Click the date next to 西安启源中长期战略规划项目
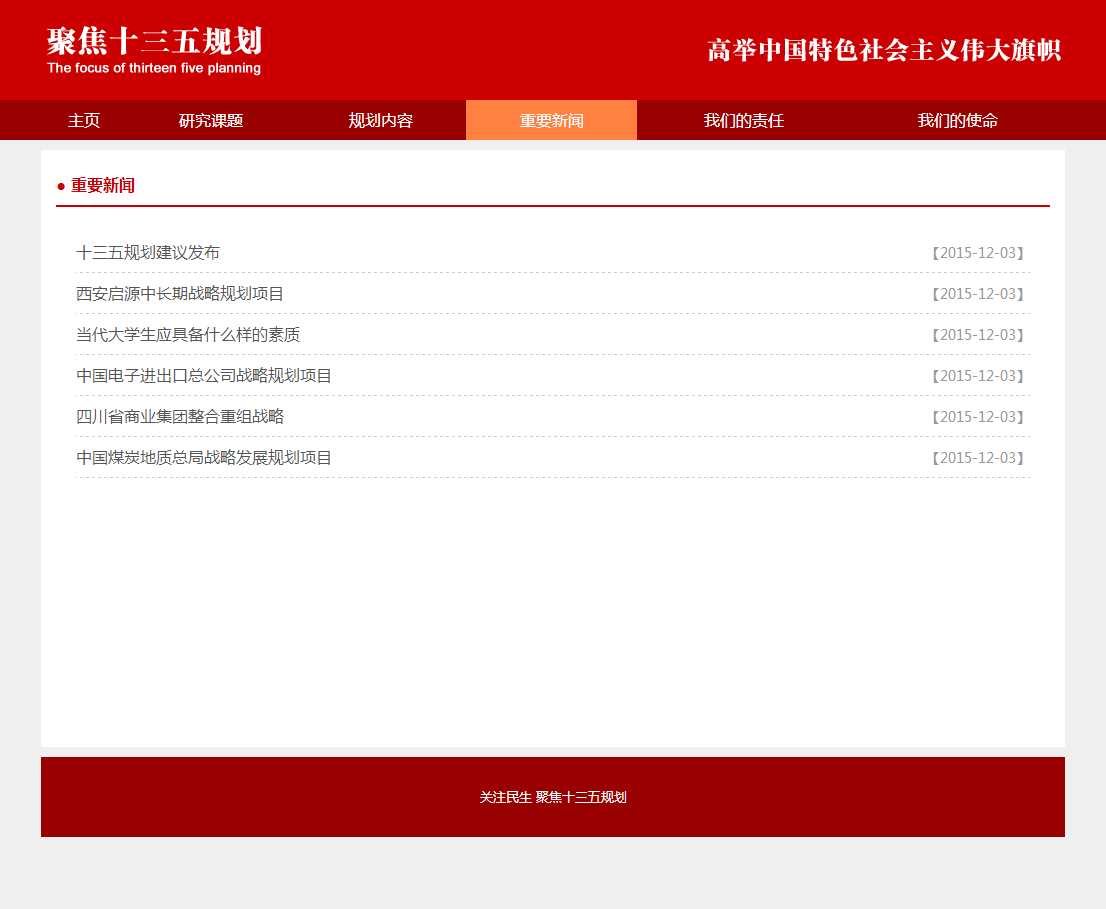The width and height of the screenshot is (1106, 909). (978, 294)
